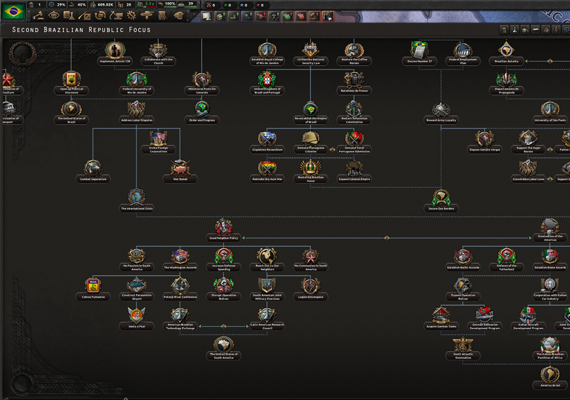
Task: Open the recruit and deploy tank icon
Action: point(147,16)
